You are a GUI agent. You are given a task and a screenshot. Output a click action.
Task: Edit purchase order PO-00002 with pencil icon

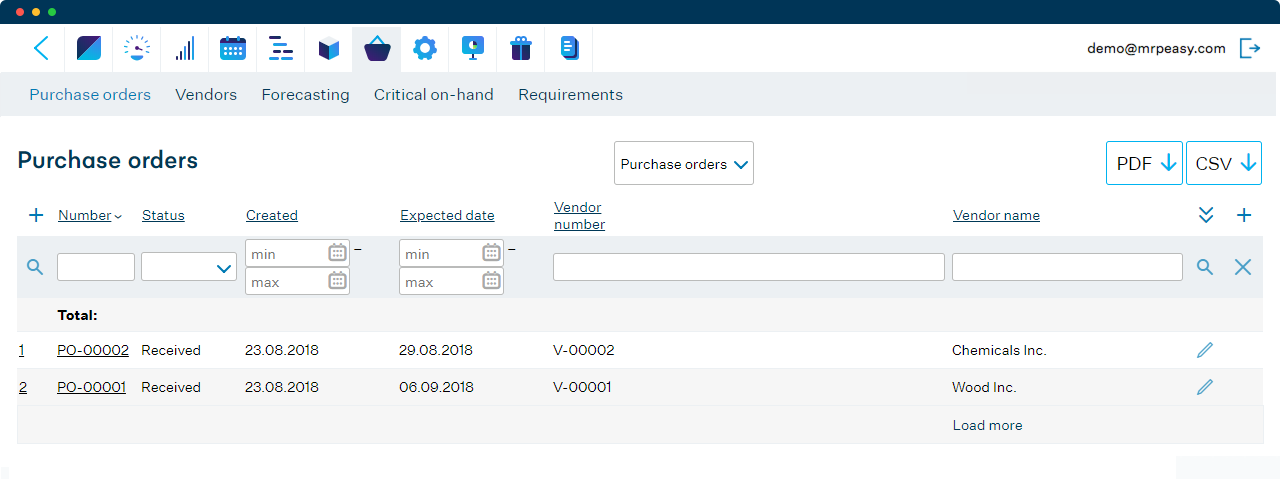[1205, 350]
